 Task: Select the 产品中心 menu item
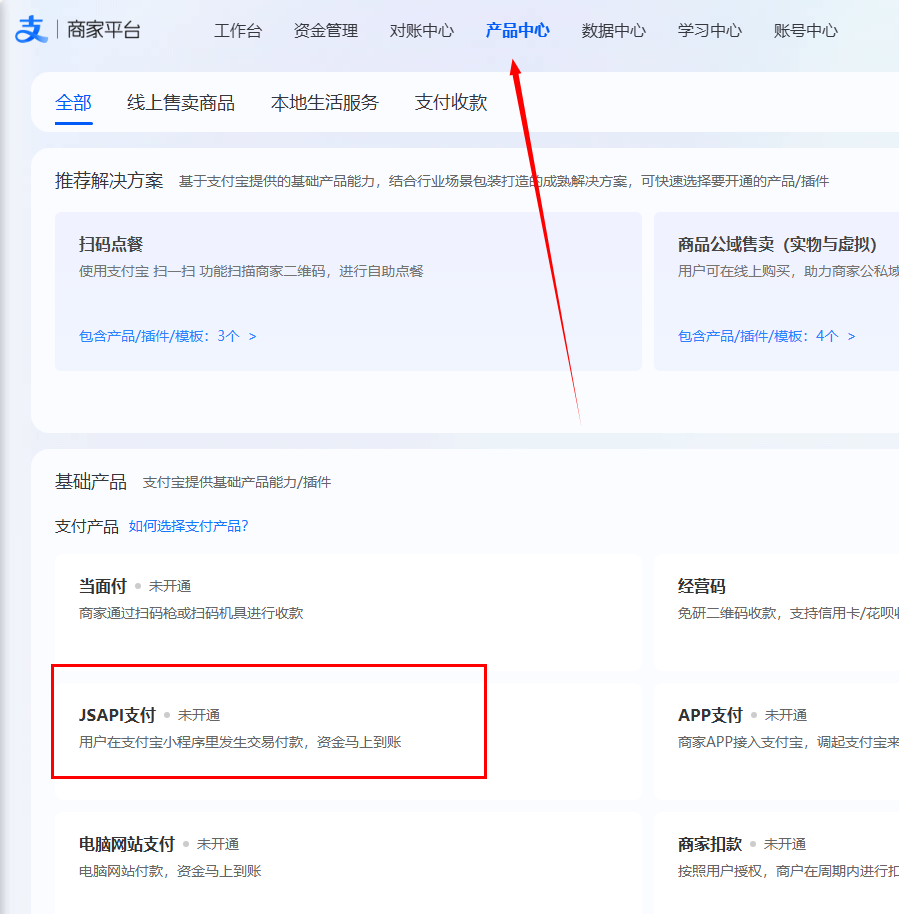click(518, 30)
